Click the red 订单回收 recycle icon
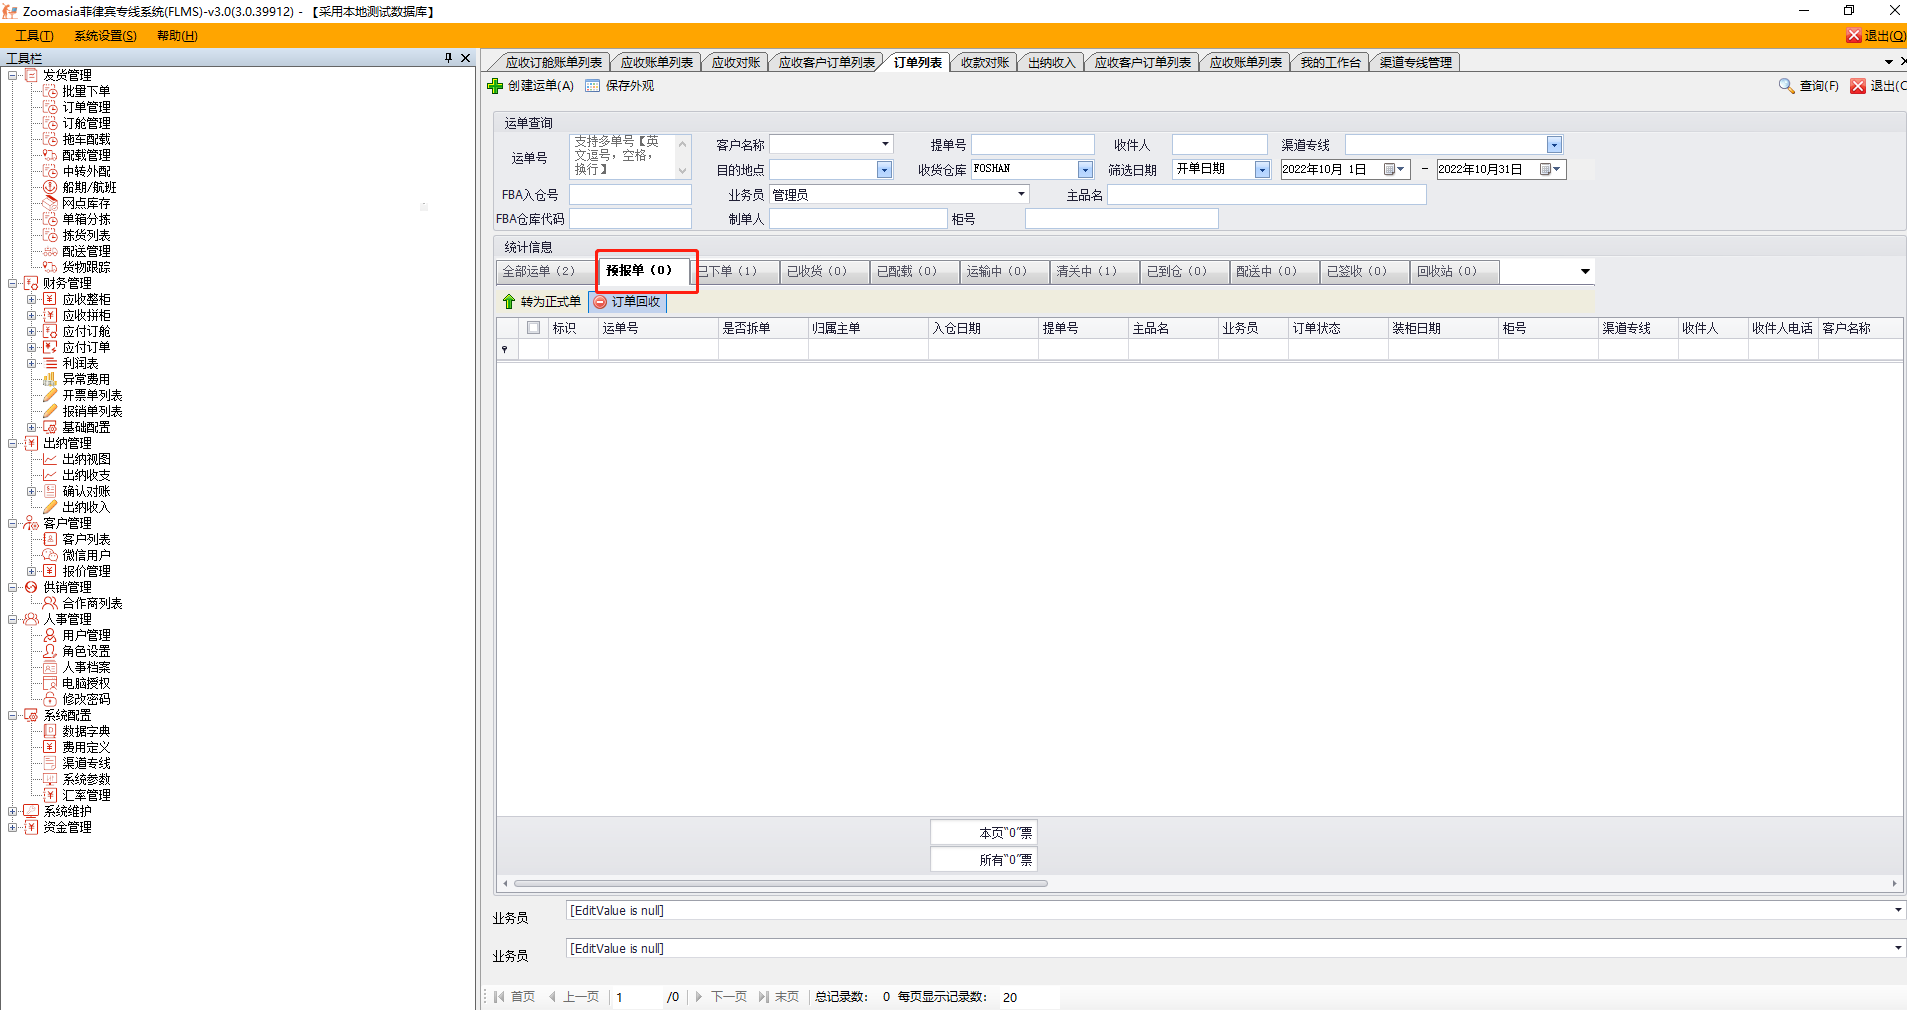Viewport: 1907px width, 1010px height. [600, 302]
